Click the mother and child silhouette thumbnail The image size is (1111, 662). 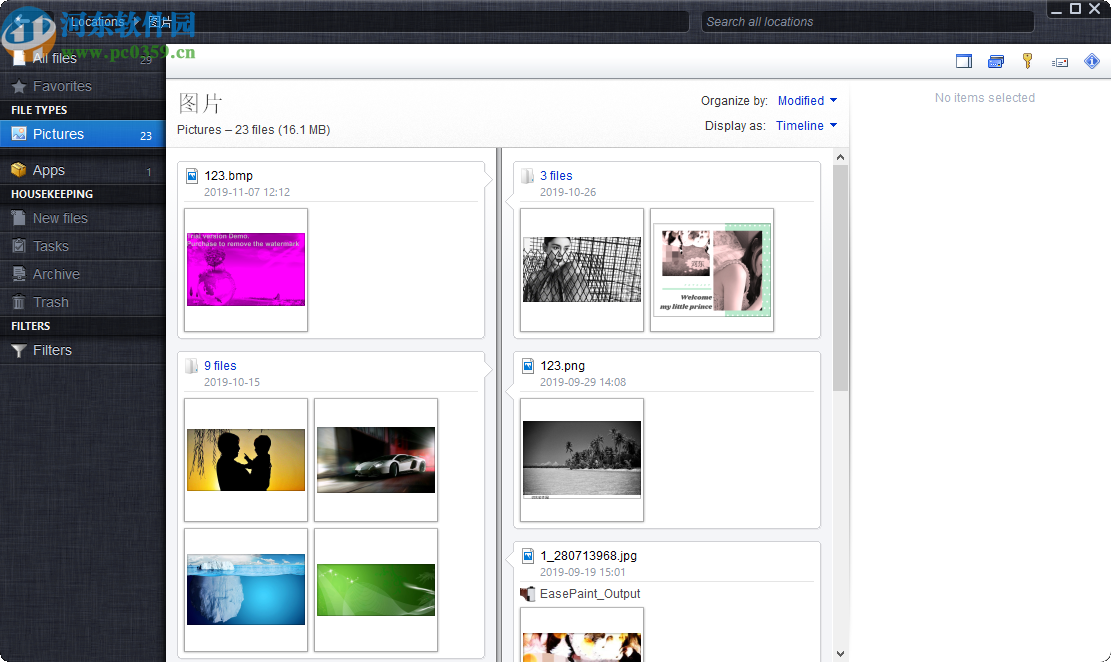pyautogui.click(x=246, y=460)
